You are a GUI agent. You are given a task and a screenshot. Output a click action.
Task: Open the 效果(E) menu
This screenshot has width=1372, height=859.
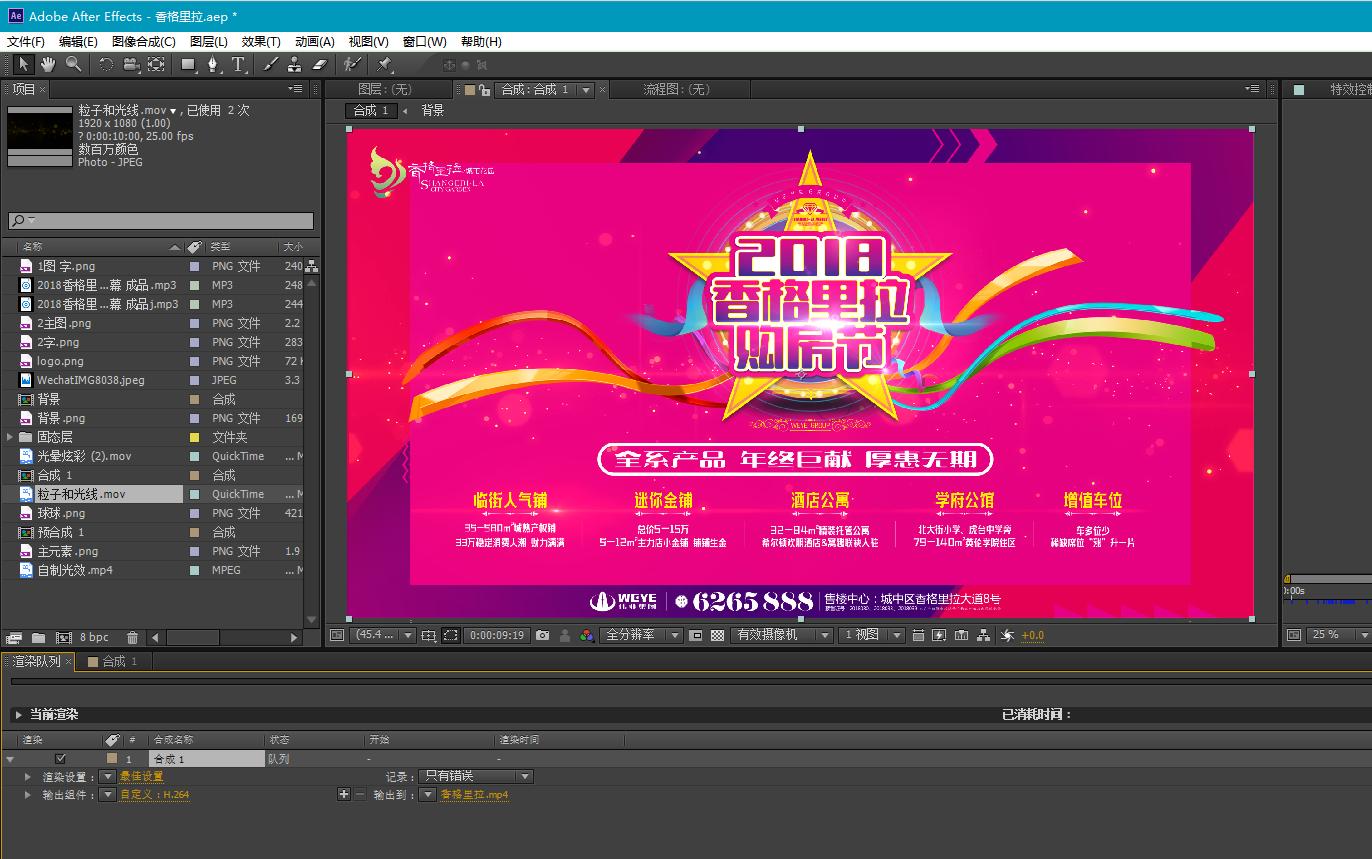click(261, 42)
